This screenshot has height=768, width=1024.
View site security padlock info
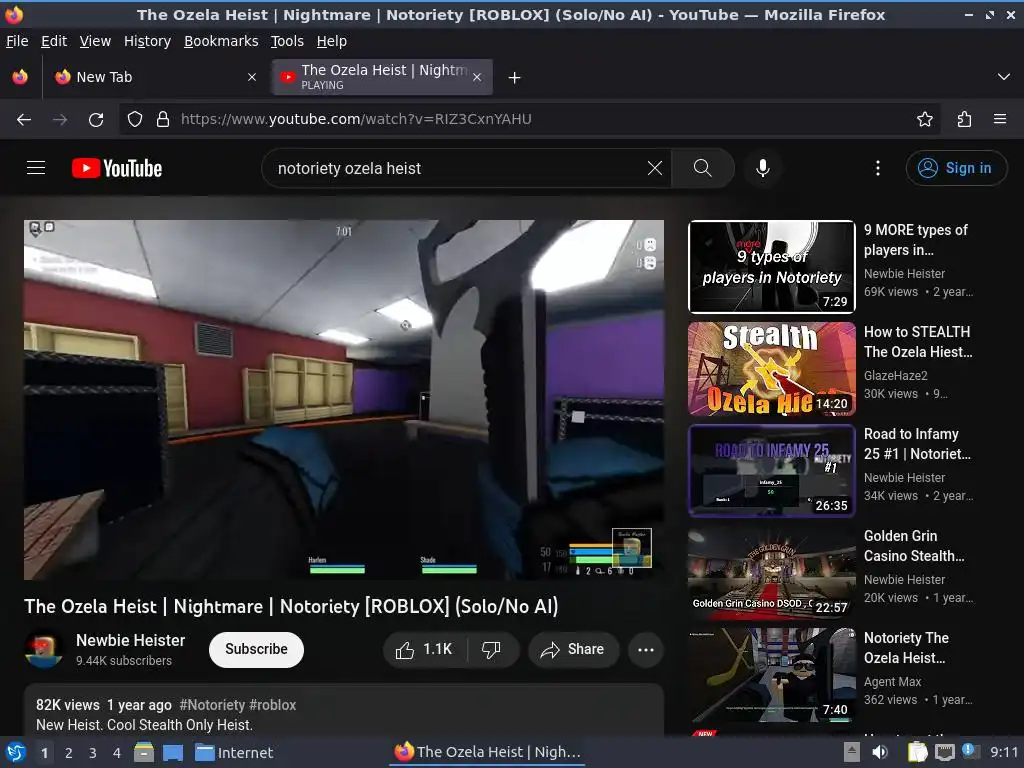point(163,120)
